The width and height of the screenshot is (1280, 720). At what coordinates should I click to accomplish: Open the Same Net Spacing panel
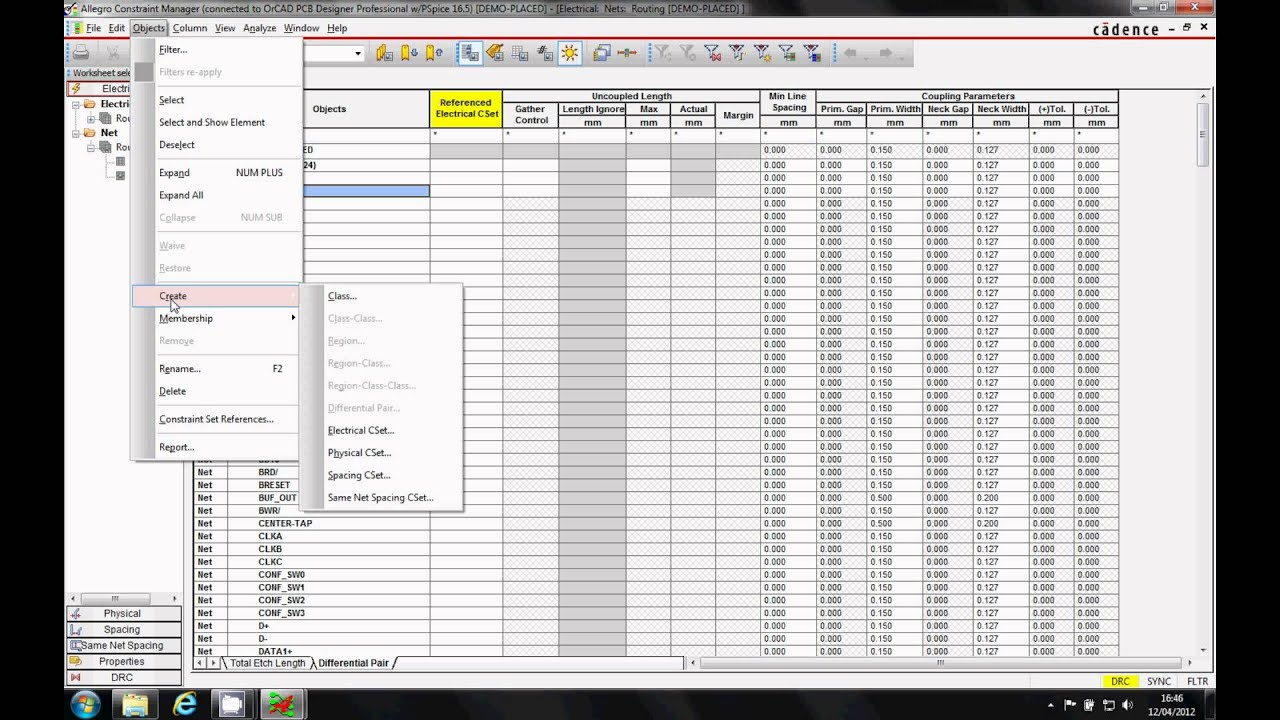(x=123, y=645)
